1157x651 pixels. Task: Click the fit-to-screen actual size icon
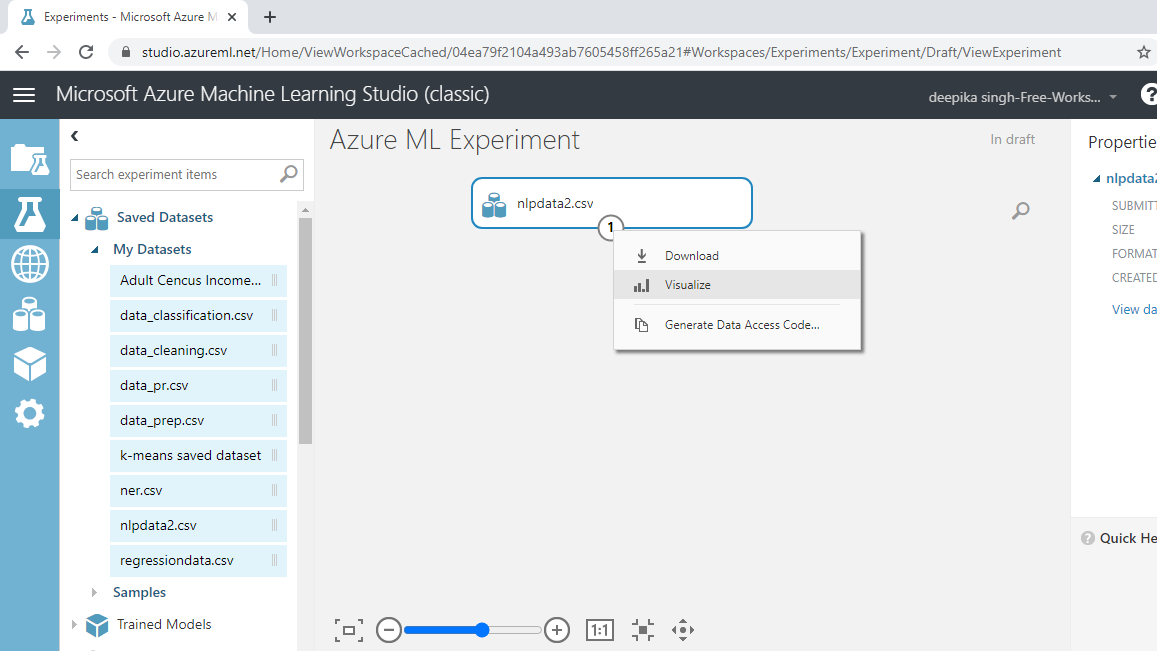349,630
